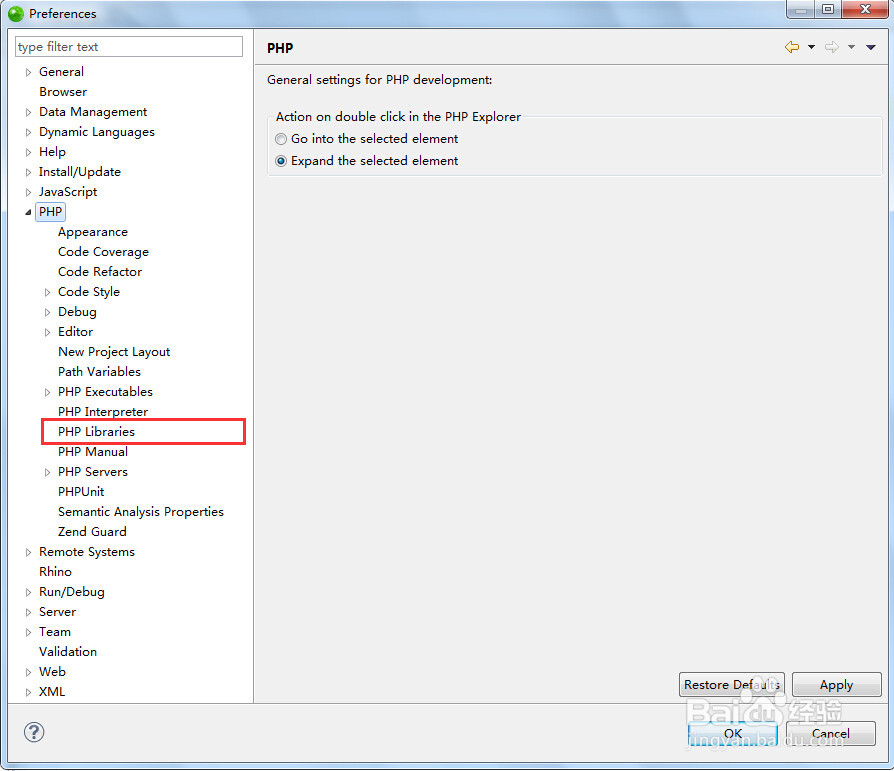Expand the PHP Executables node
Image resolution: width=894 pixels, height=771 pixels.
47,392
